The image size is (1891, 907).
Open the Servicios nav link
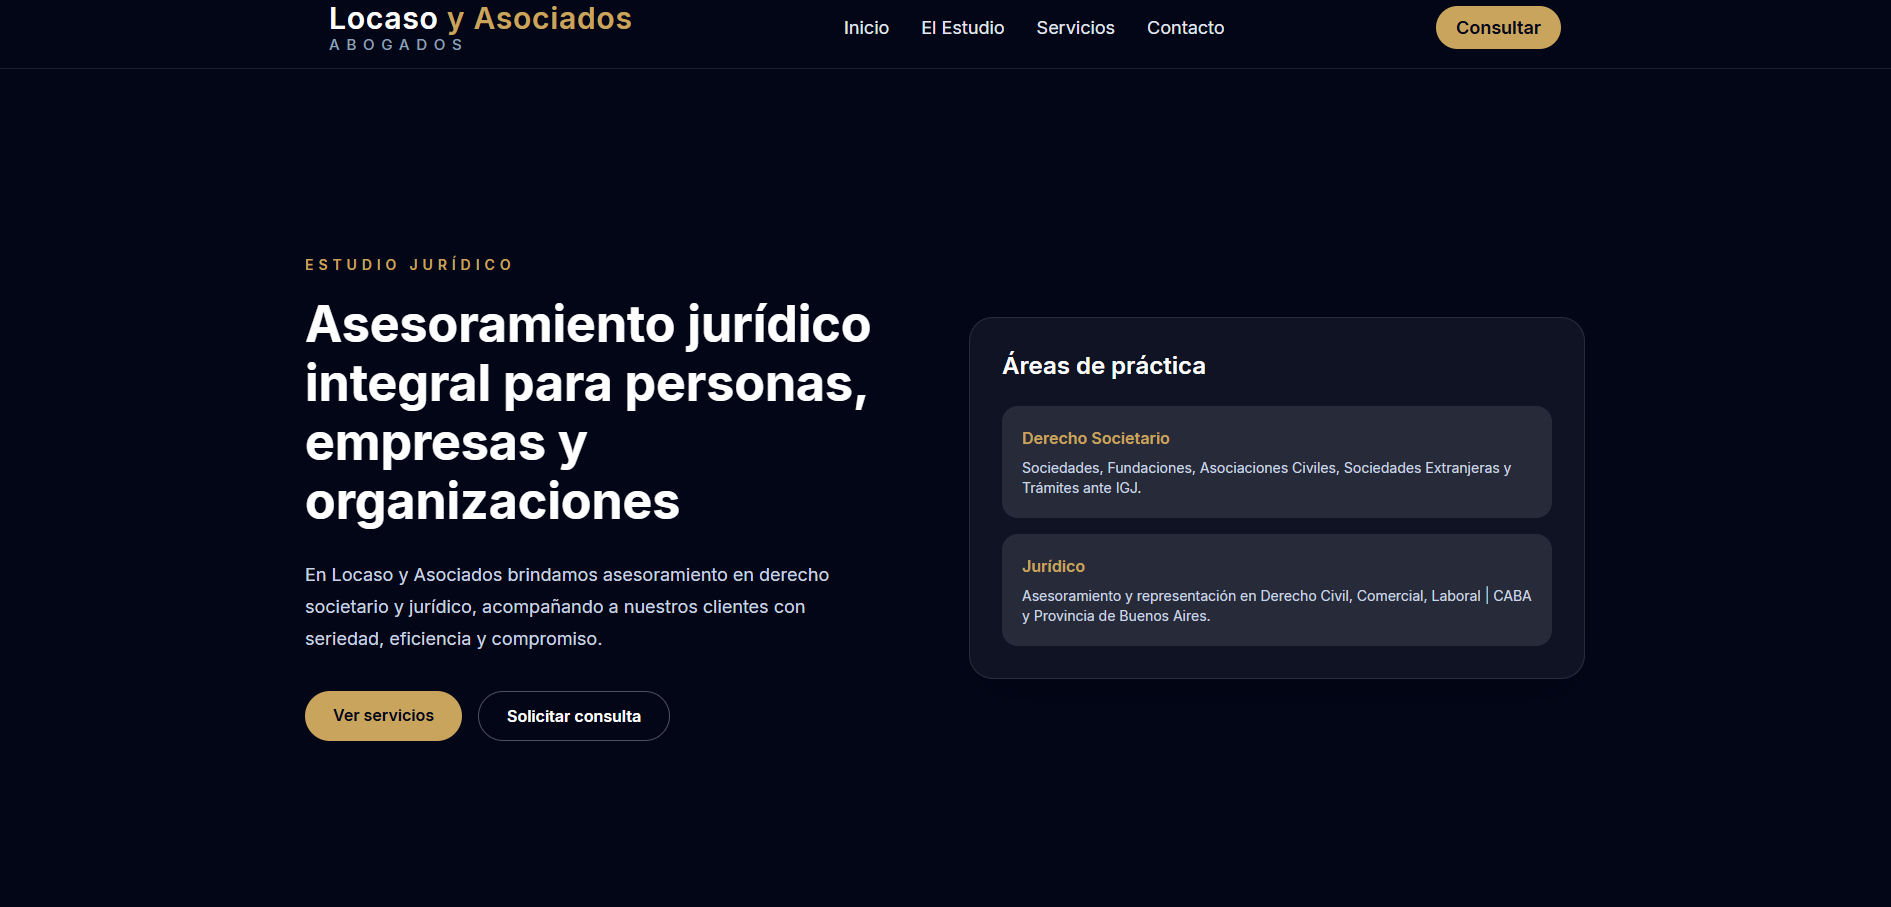click(x=1075, y=28)
